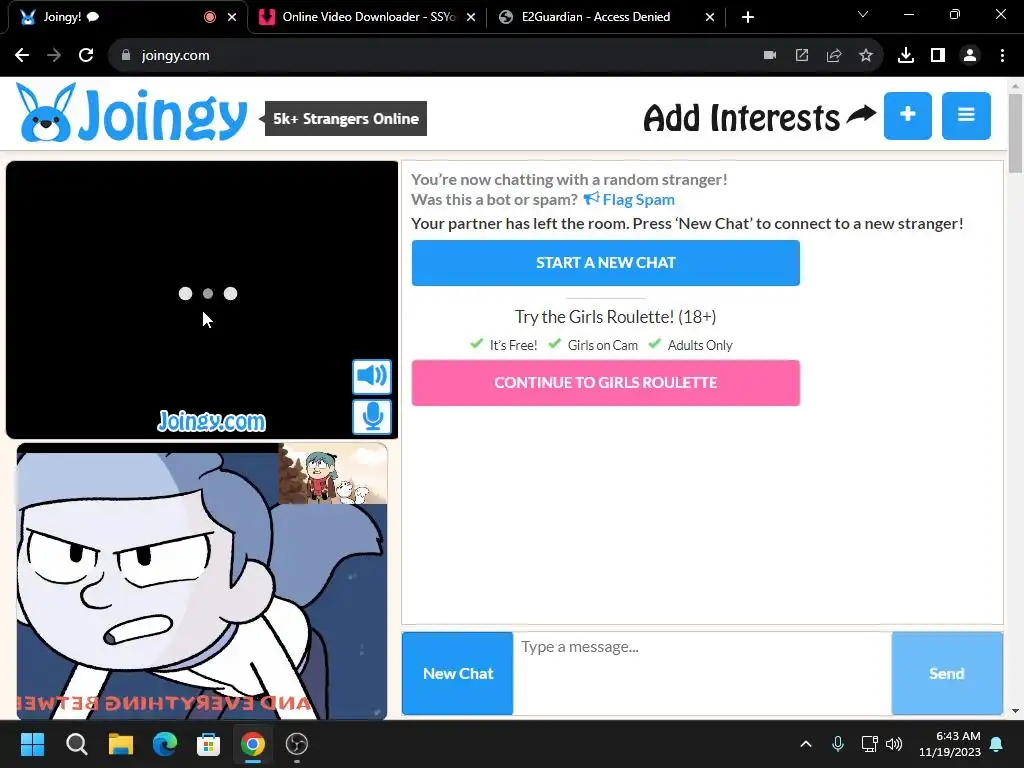Viewport: 1024px width, 768px height.
Task: Flag this chat as spam
Action: [629, 199]
